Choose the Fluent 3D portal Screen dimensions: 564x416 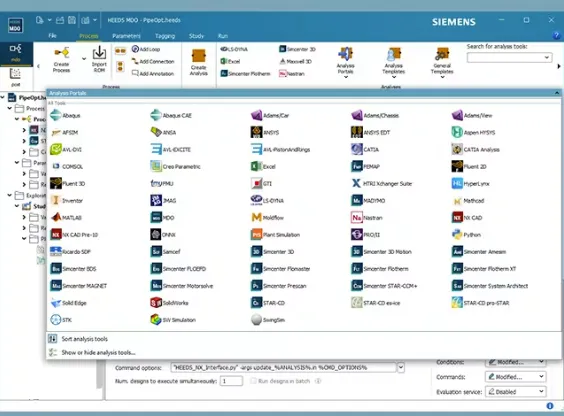pyautogui.click(x=68, y=183)
